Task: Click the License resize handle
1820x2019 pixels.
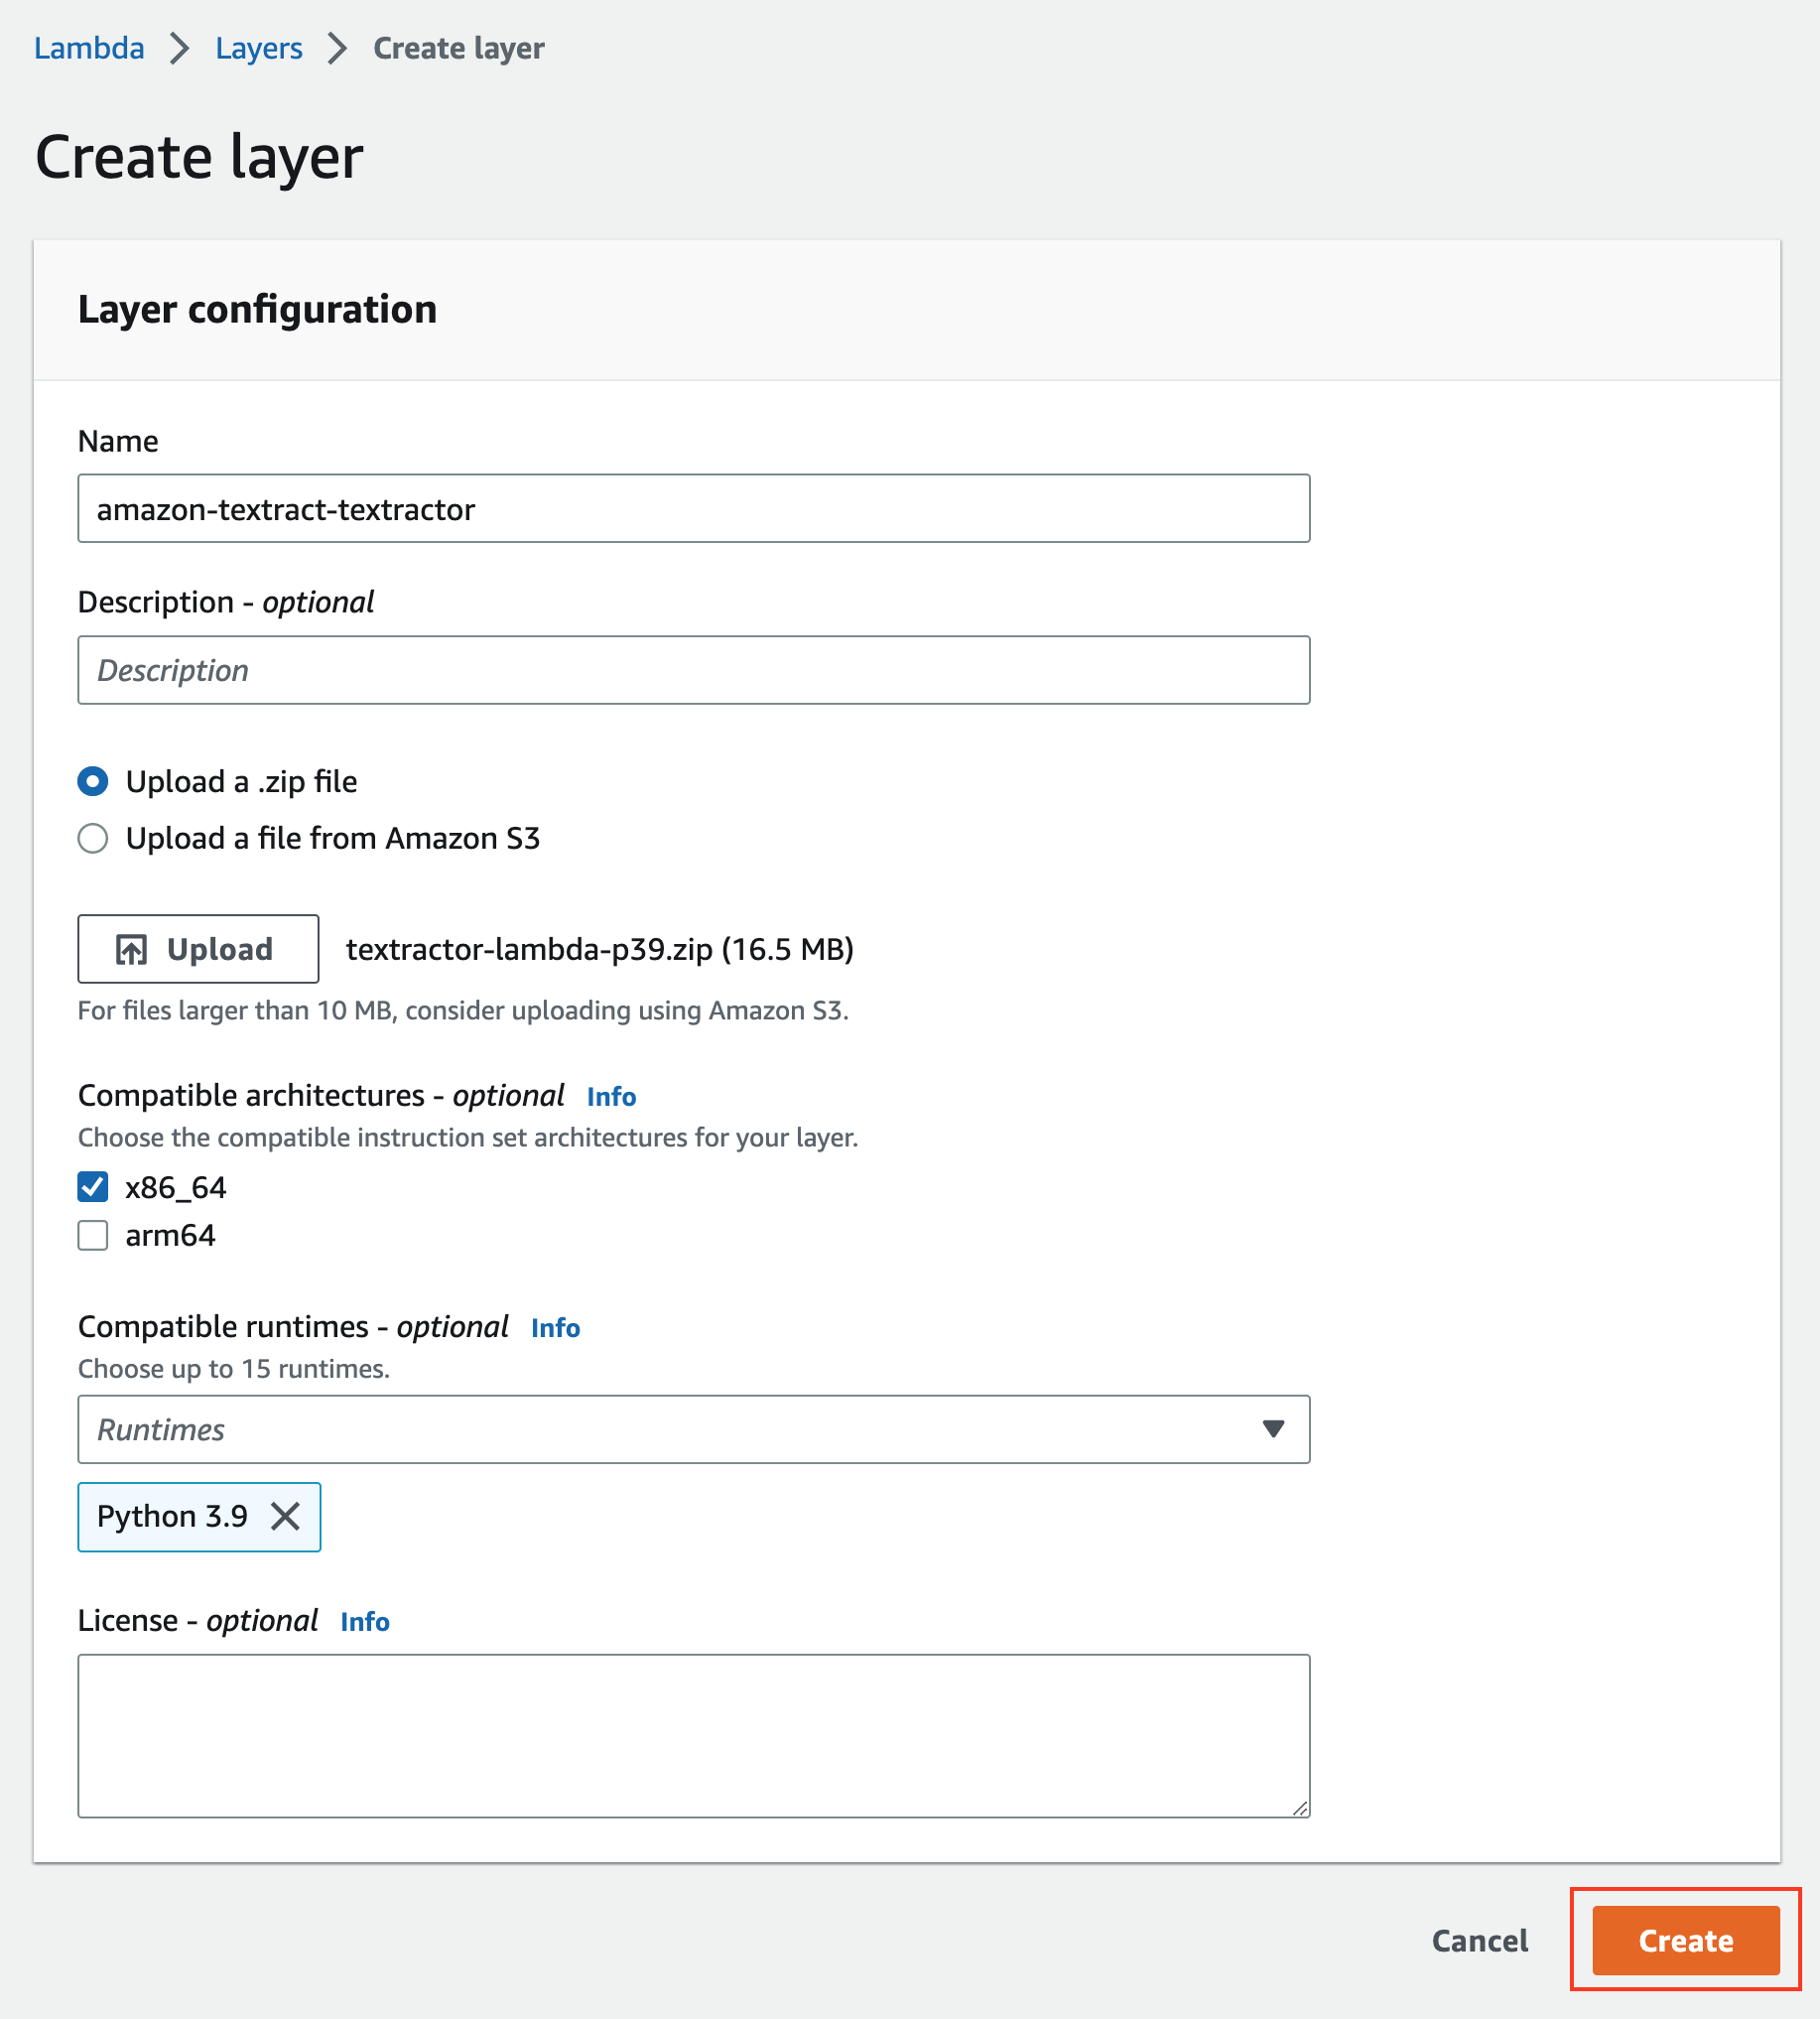Action: pyautogui.click(x=1300, y=1808)
